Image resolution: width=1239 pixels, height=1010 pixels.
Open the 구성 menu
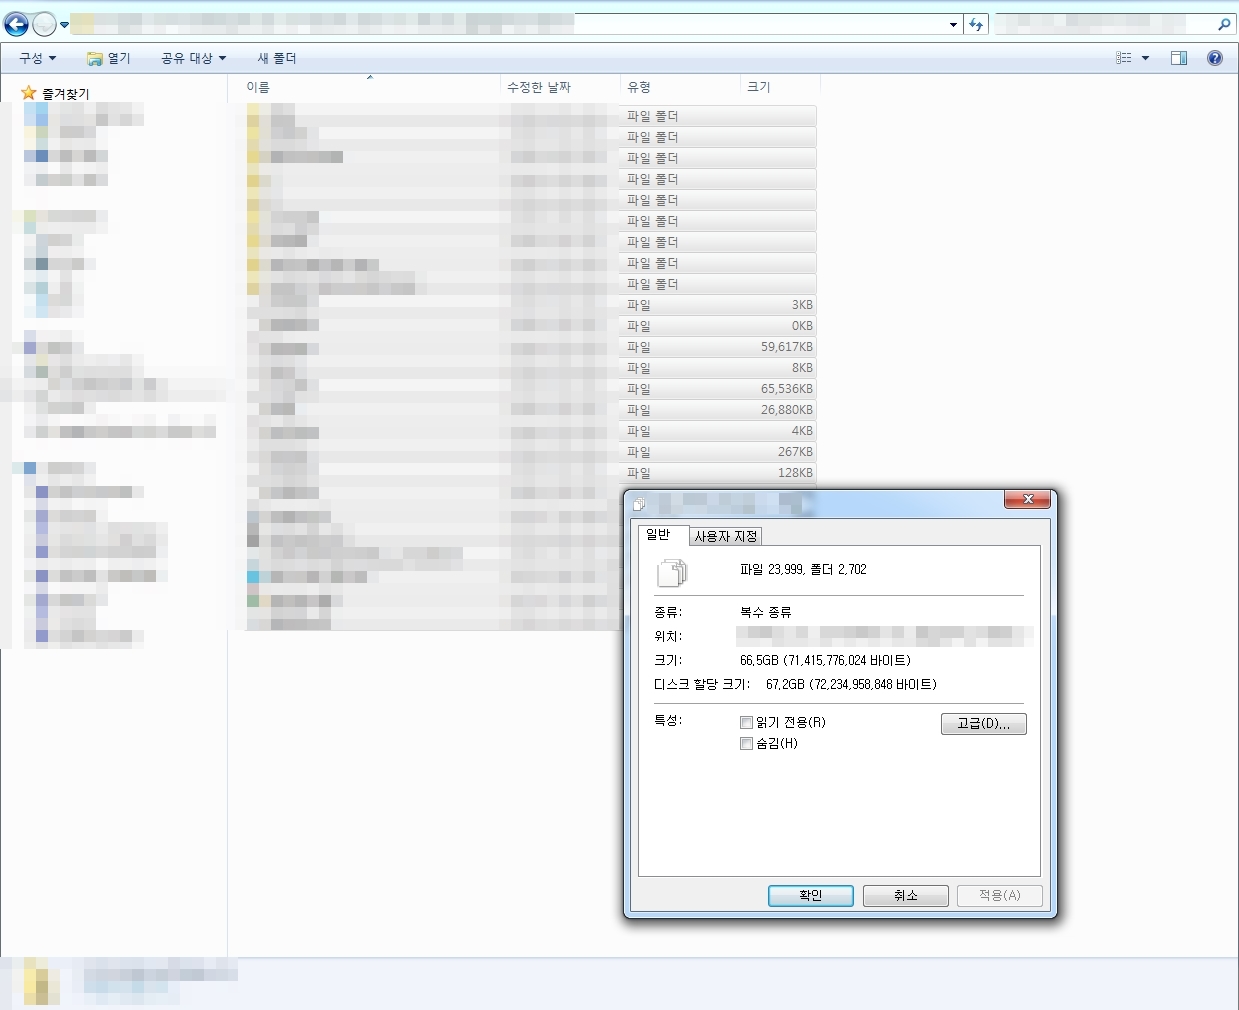click(38, 58)
